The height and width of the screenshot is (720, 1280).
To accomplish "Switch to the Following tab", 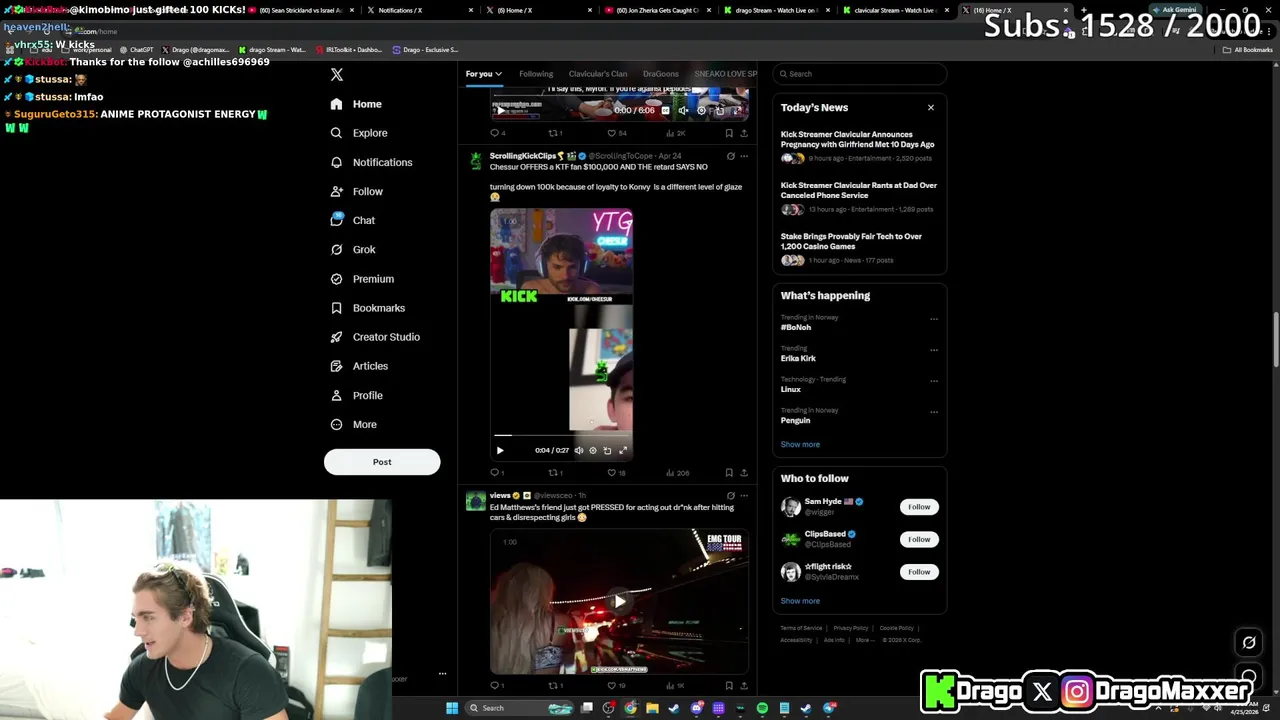I will pos(536,74).
